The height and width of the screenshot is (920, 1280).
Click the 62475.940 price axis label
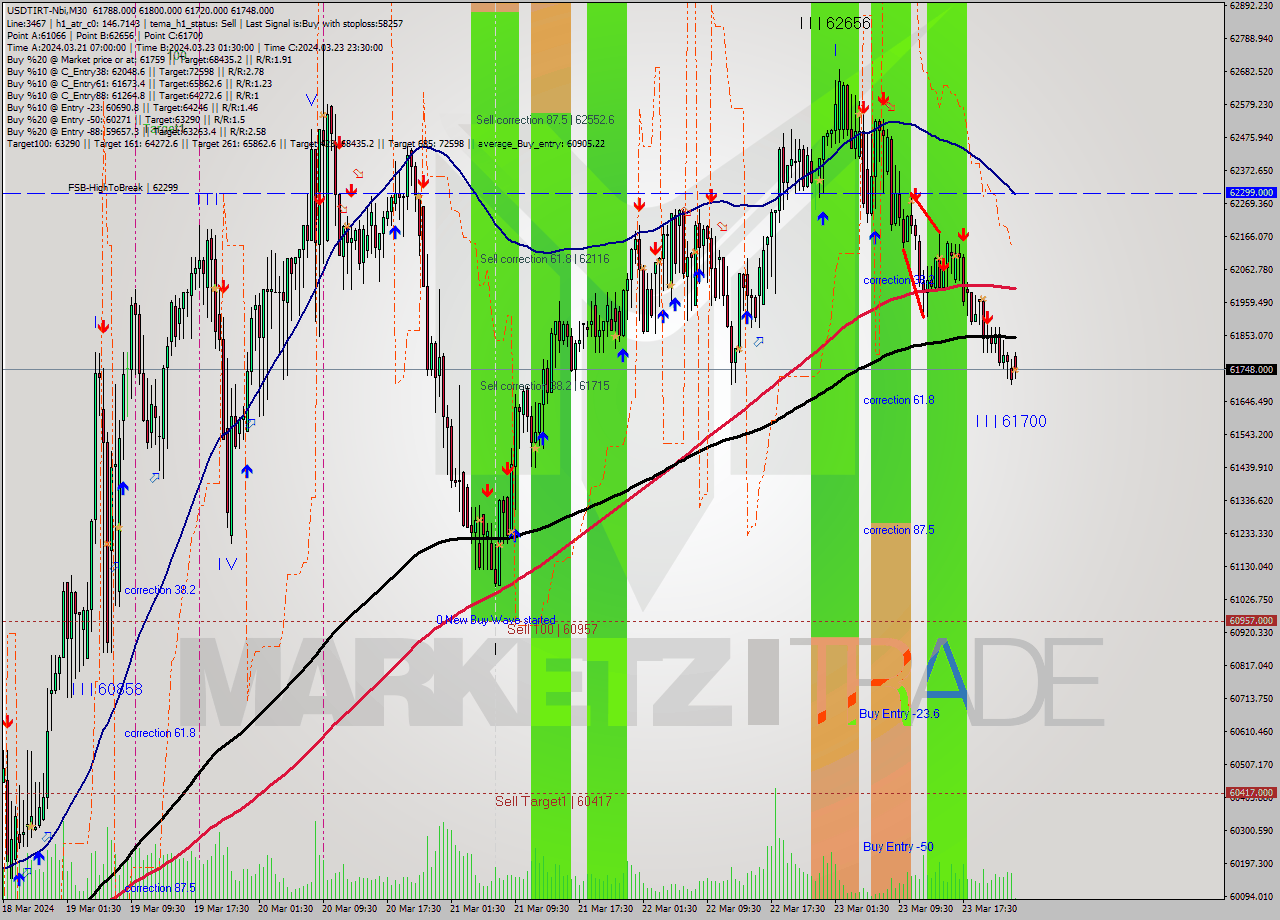(1251, 137)
